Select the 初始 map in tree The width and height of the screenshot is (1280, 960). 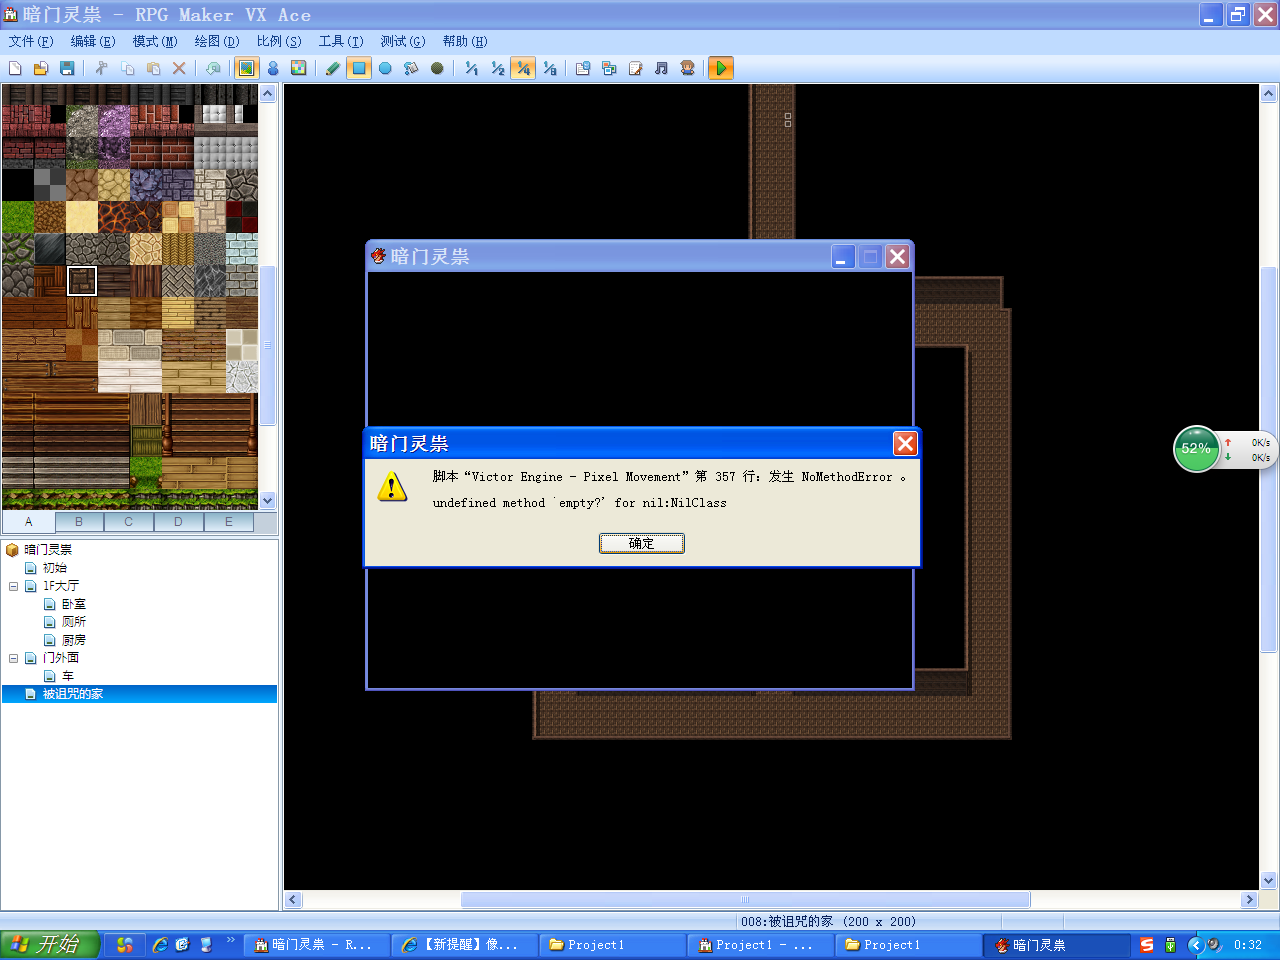pos(55,568)
